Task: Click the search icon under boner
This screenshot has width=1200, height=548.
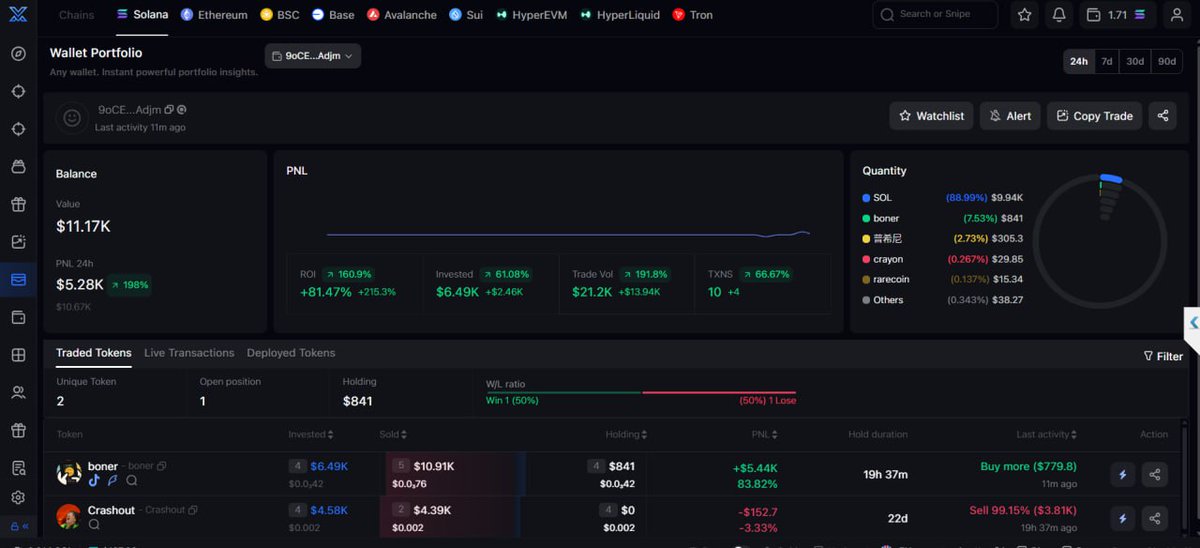Action: (x=130, y=481)
